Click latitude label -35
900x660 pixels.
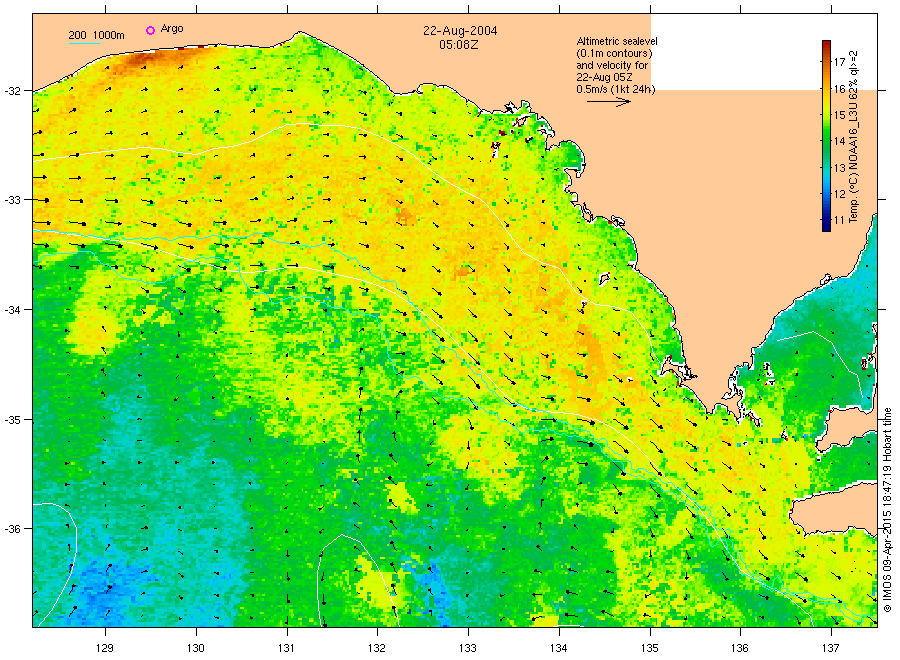[x=11, y=420]
